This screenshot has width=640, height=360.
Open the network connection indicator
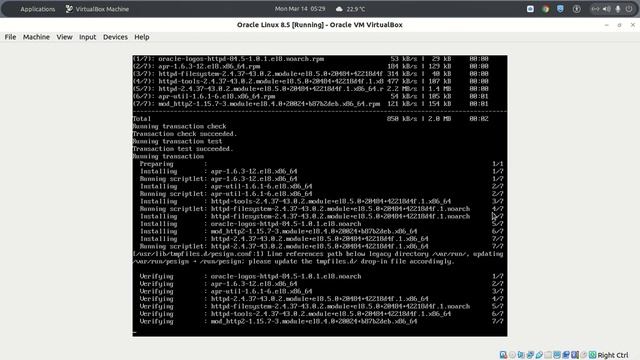tap(596, 9)
